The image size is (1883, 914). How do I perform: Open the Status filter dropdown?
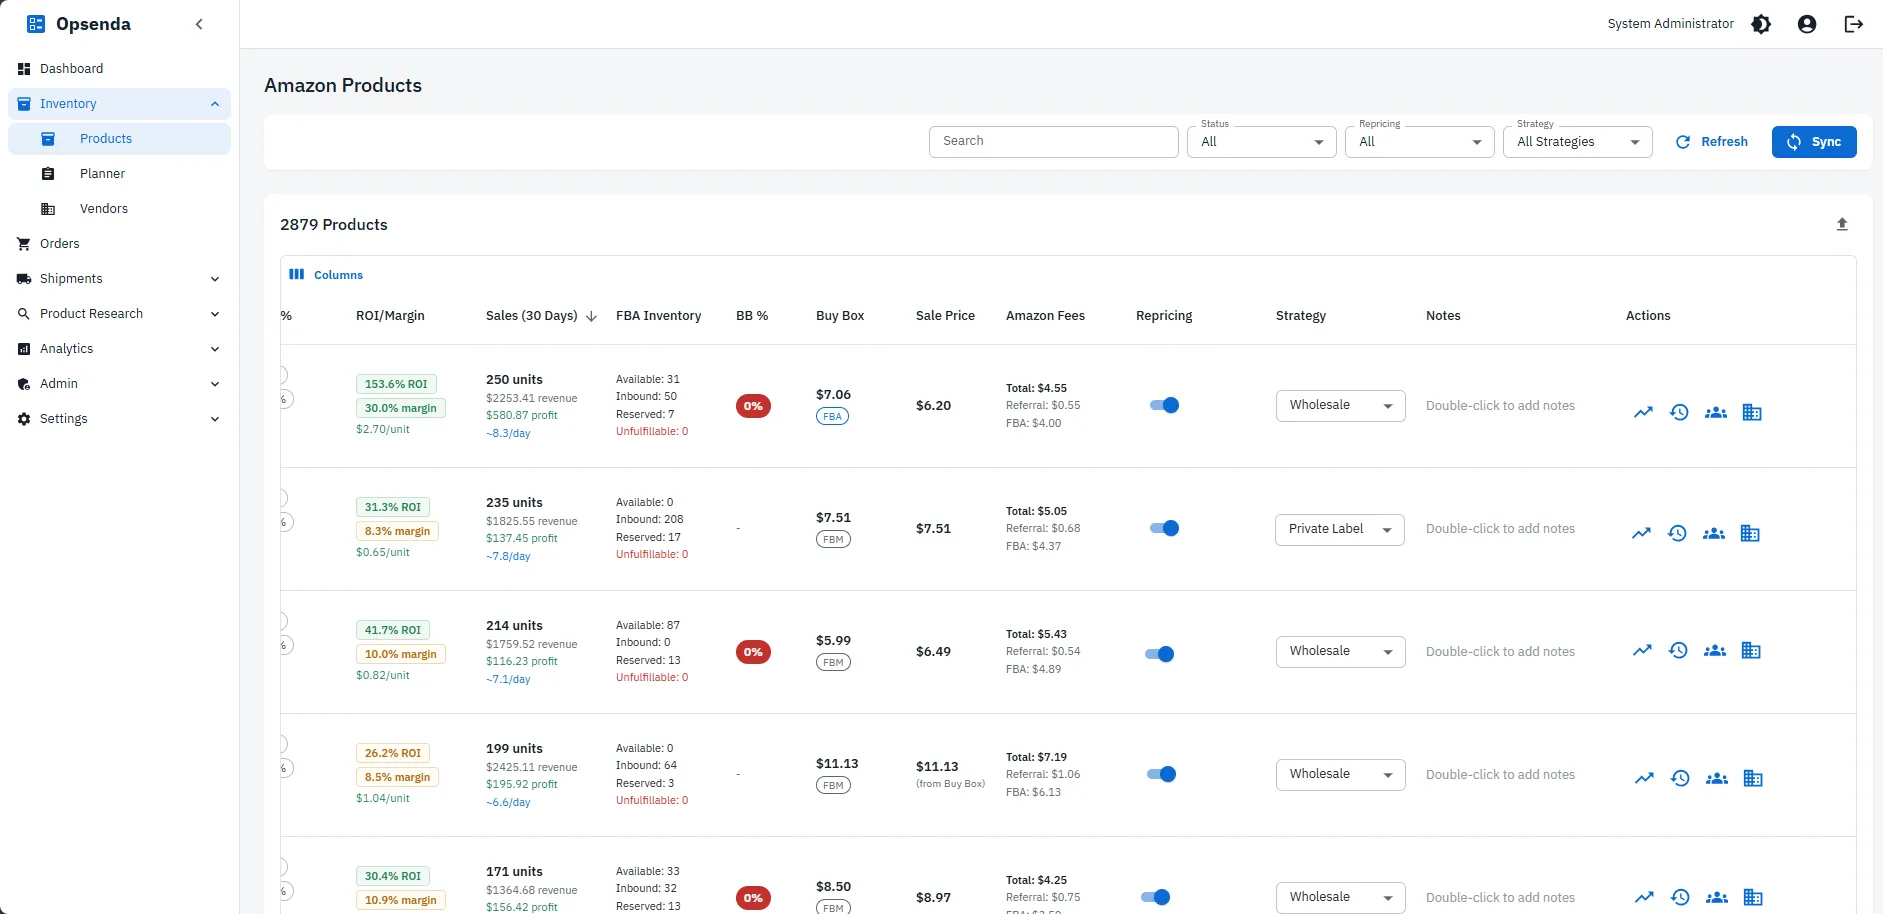pos(1262,142)
